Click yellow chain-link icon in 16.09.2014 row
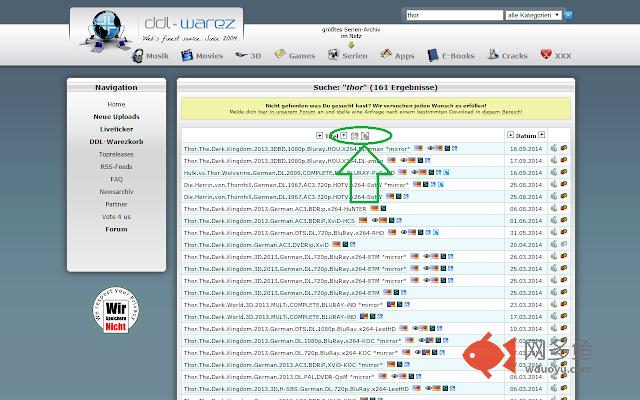 pos(564,172)
